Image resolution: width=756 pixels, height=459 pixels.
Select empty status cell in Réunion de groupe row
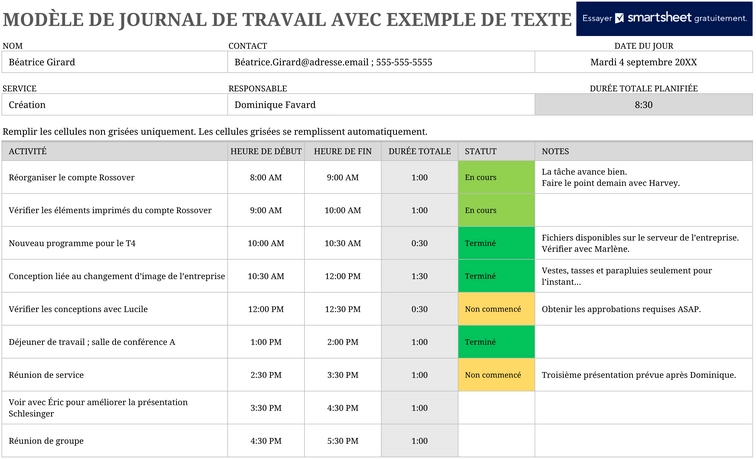pyautogui.click(x=496, y=441)
